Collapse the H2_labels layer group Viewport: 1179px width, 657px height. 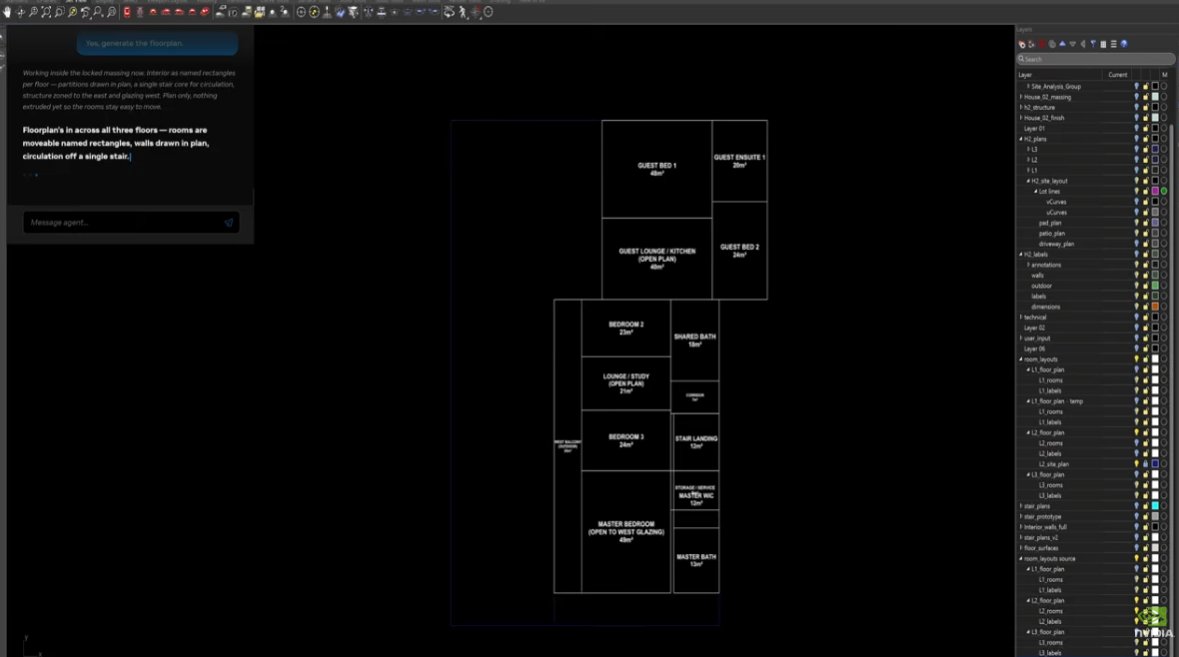(1020, 254)
